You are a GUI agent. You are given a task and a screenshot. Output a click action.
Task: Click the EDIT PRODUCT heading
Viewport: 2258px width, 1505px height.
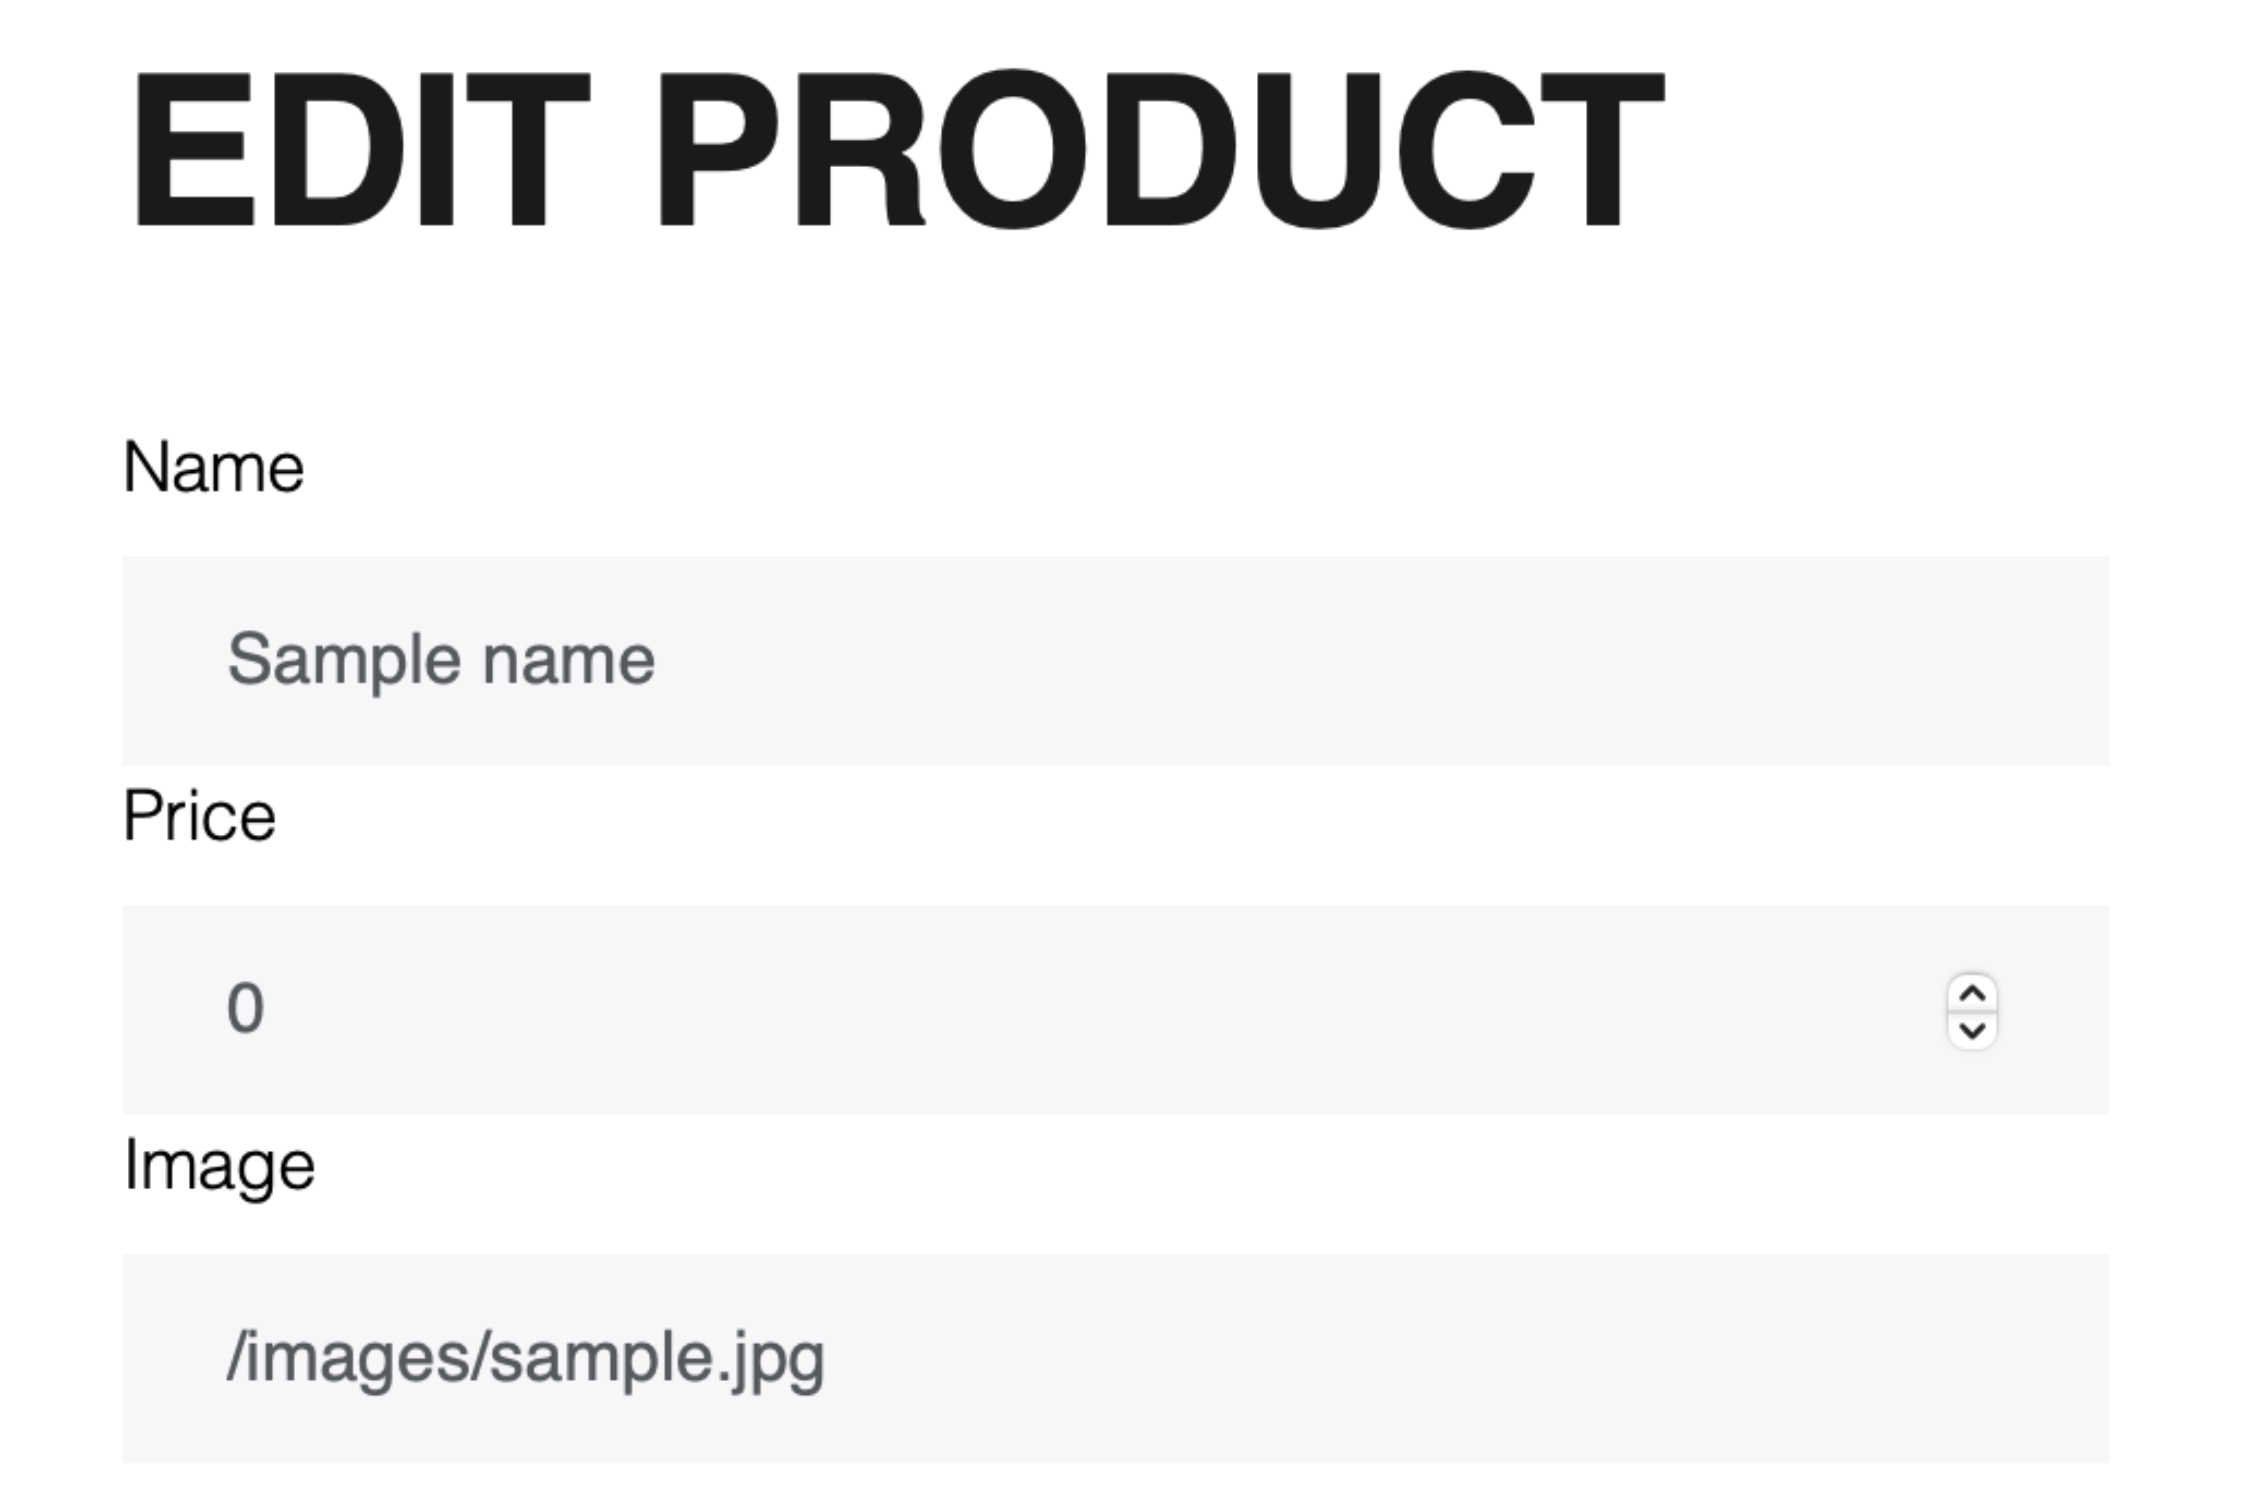click(x=895, y=150)
